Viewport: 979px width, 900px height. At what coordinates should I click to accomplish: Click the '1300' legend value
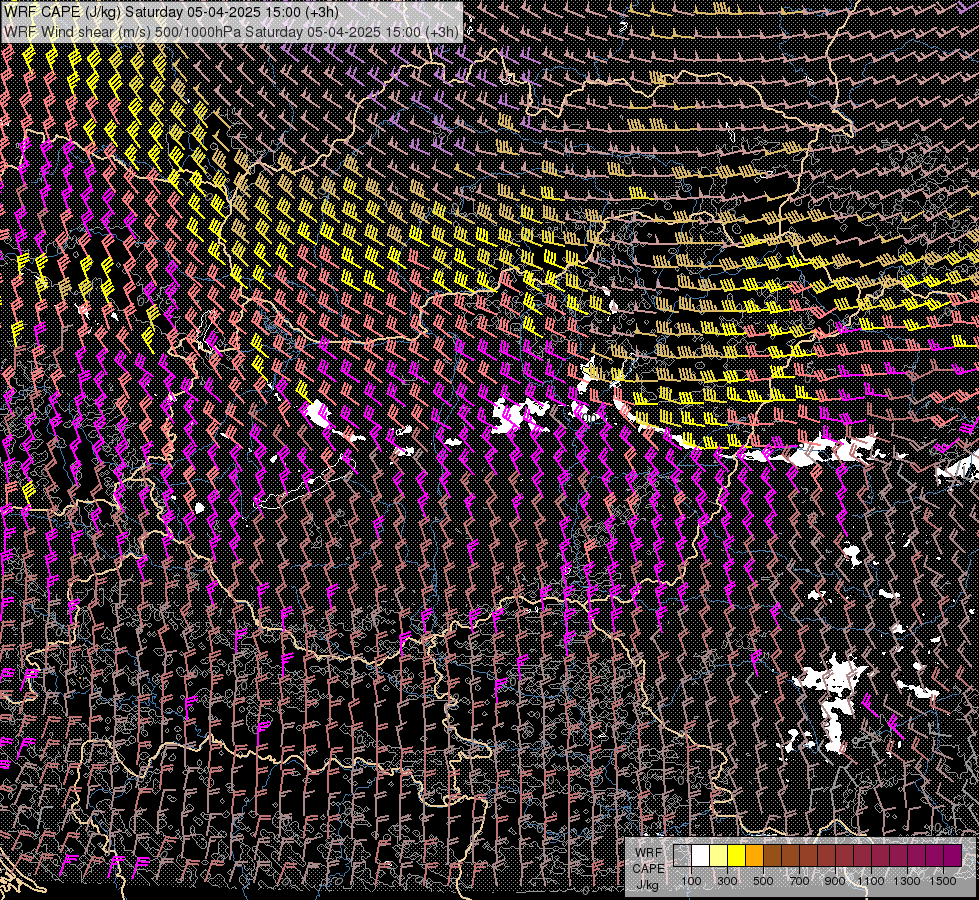click(907, 881)
